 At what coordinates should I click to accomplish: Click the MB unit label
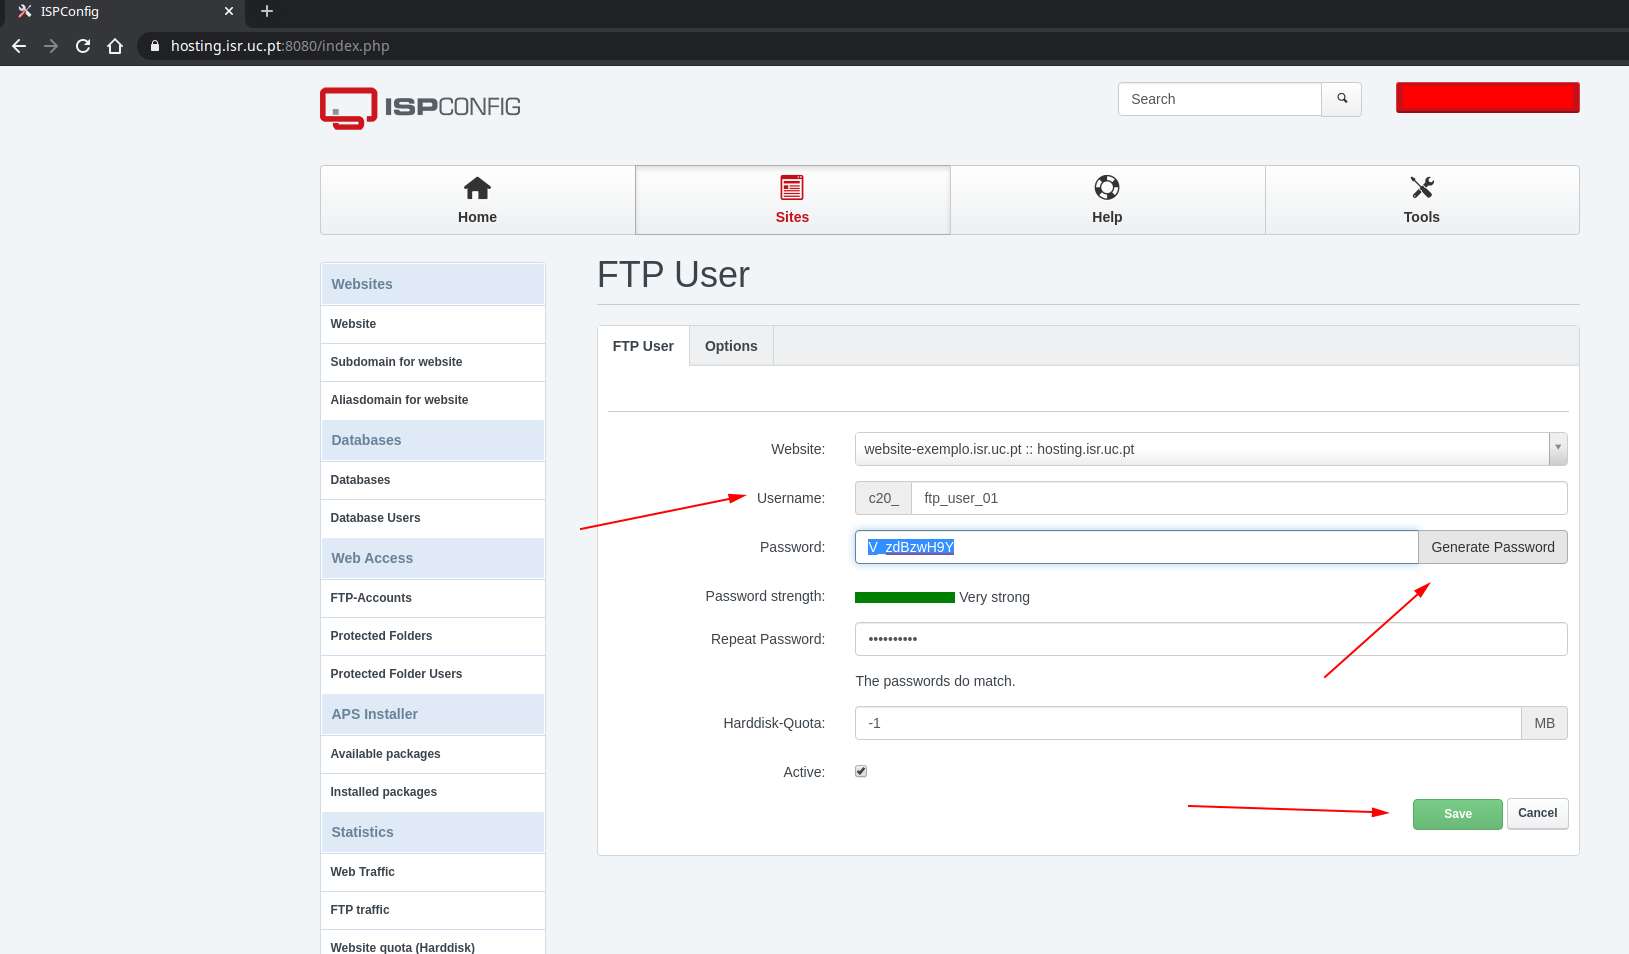point(1545,723)
